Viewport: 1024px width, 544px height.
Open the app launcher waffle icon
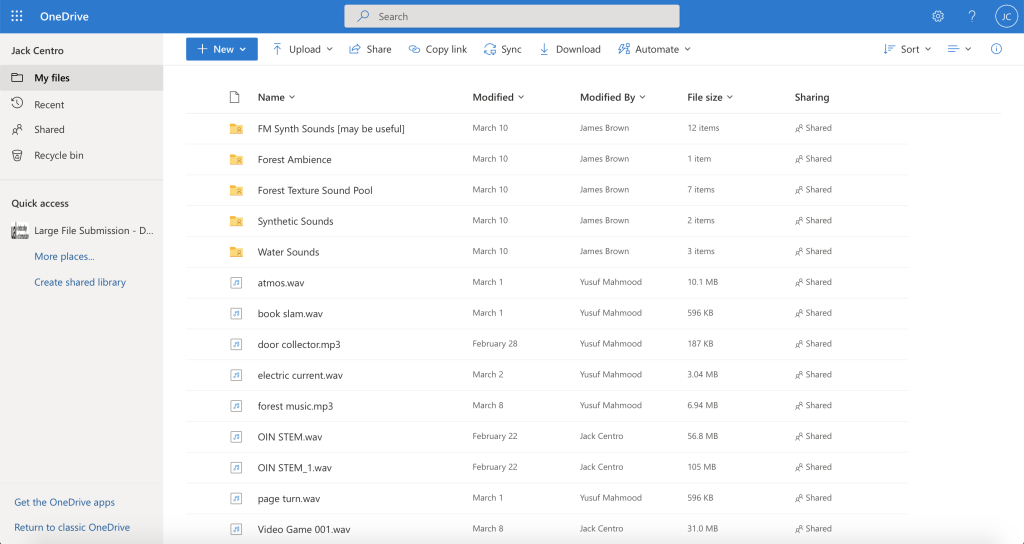click(17, 16)
